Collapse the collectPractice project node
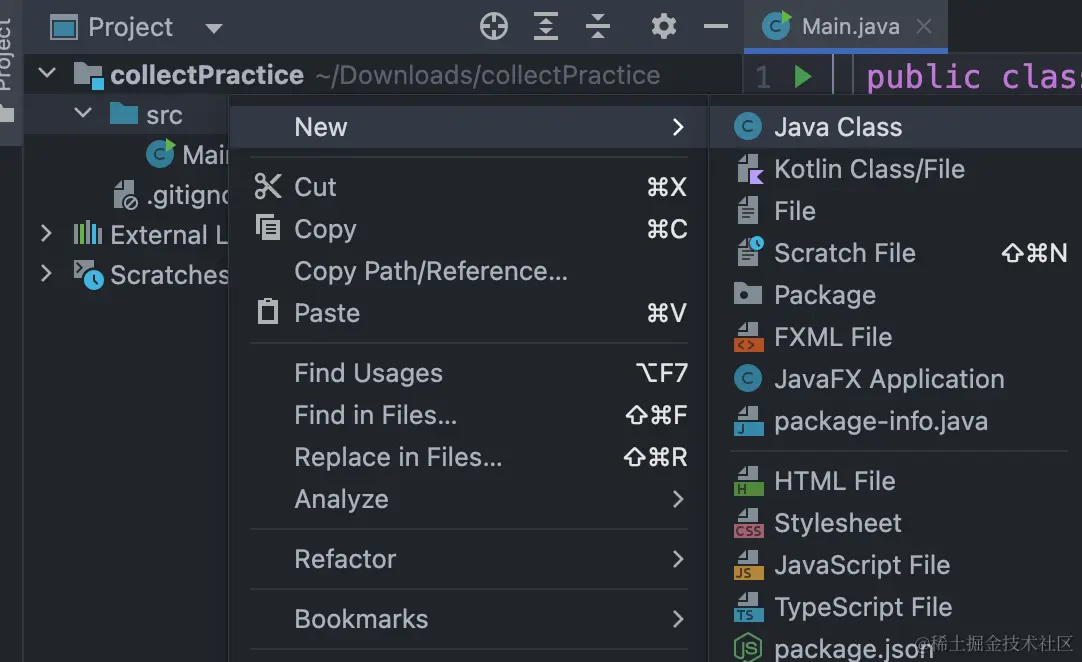The image size is (1082, 662). coord(47,72)
